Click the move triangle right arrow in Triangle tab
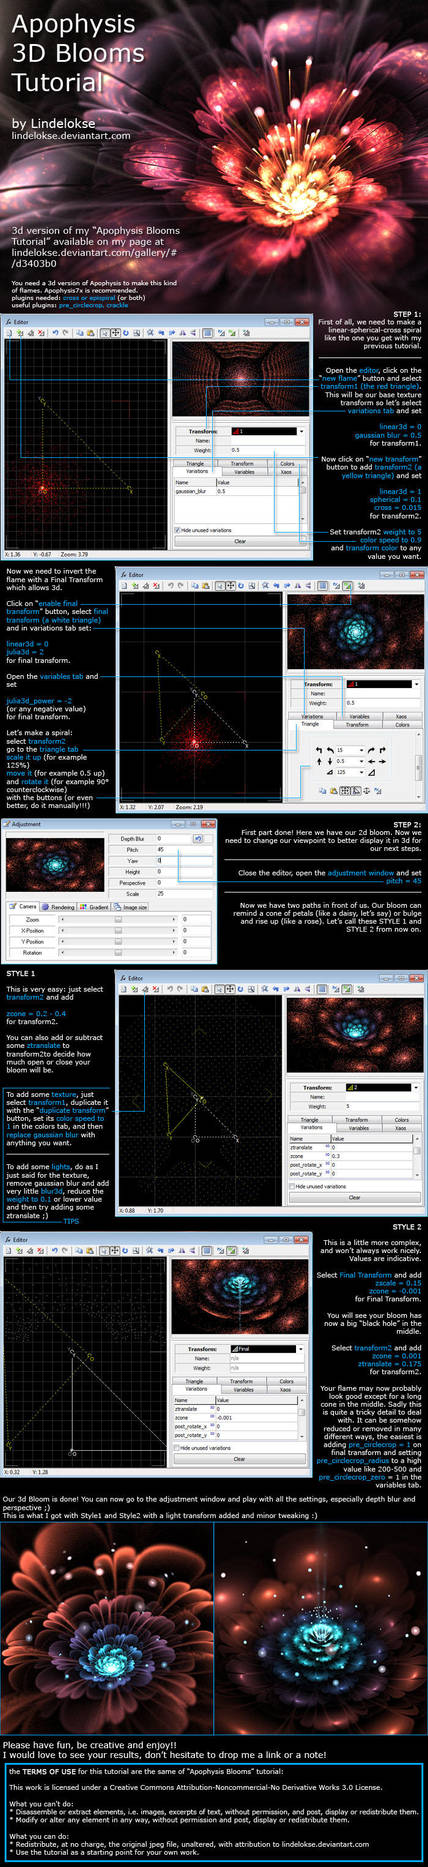The width and height of the screenshot is (428, 1867). click(x=383, y=762)
